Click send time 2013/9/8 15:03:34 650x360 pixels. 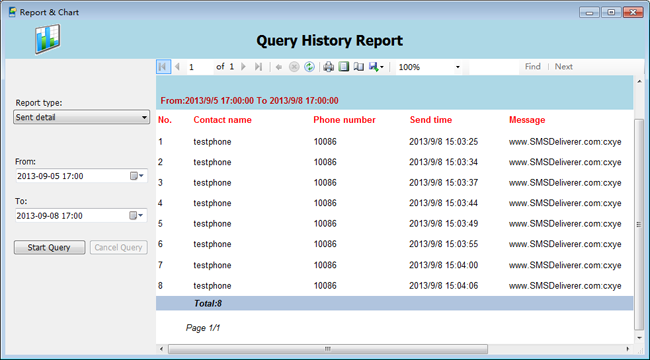tap(444, 162)
